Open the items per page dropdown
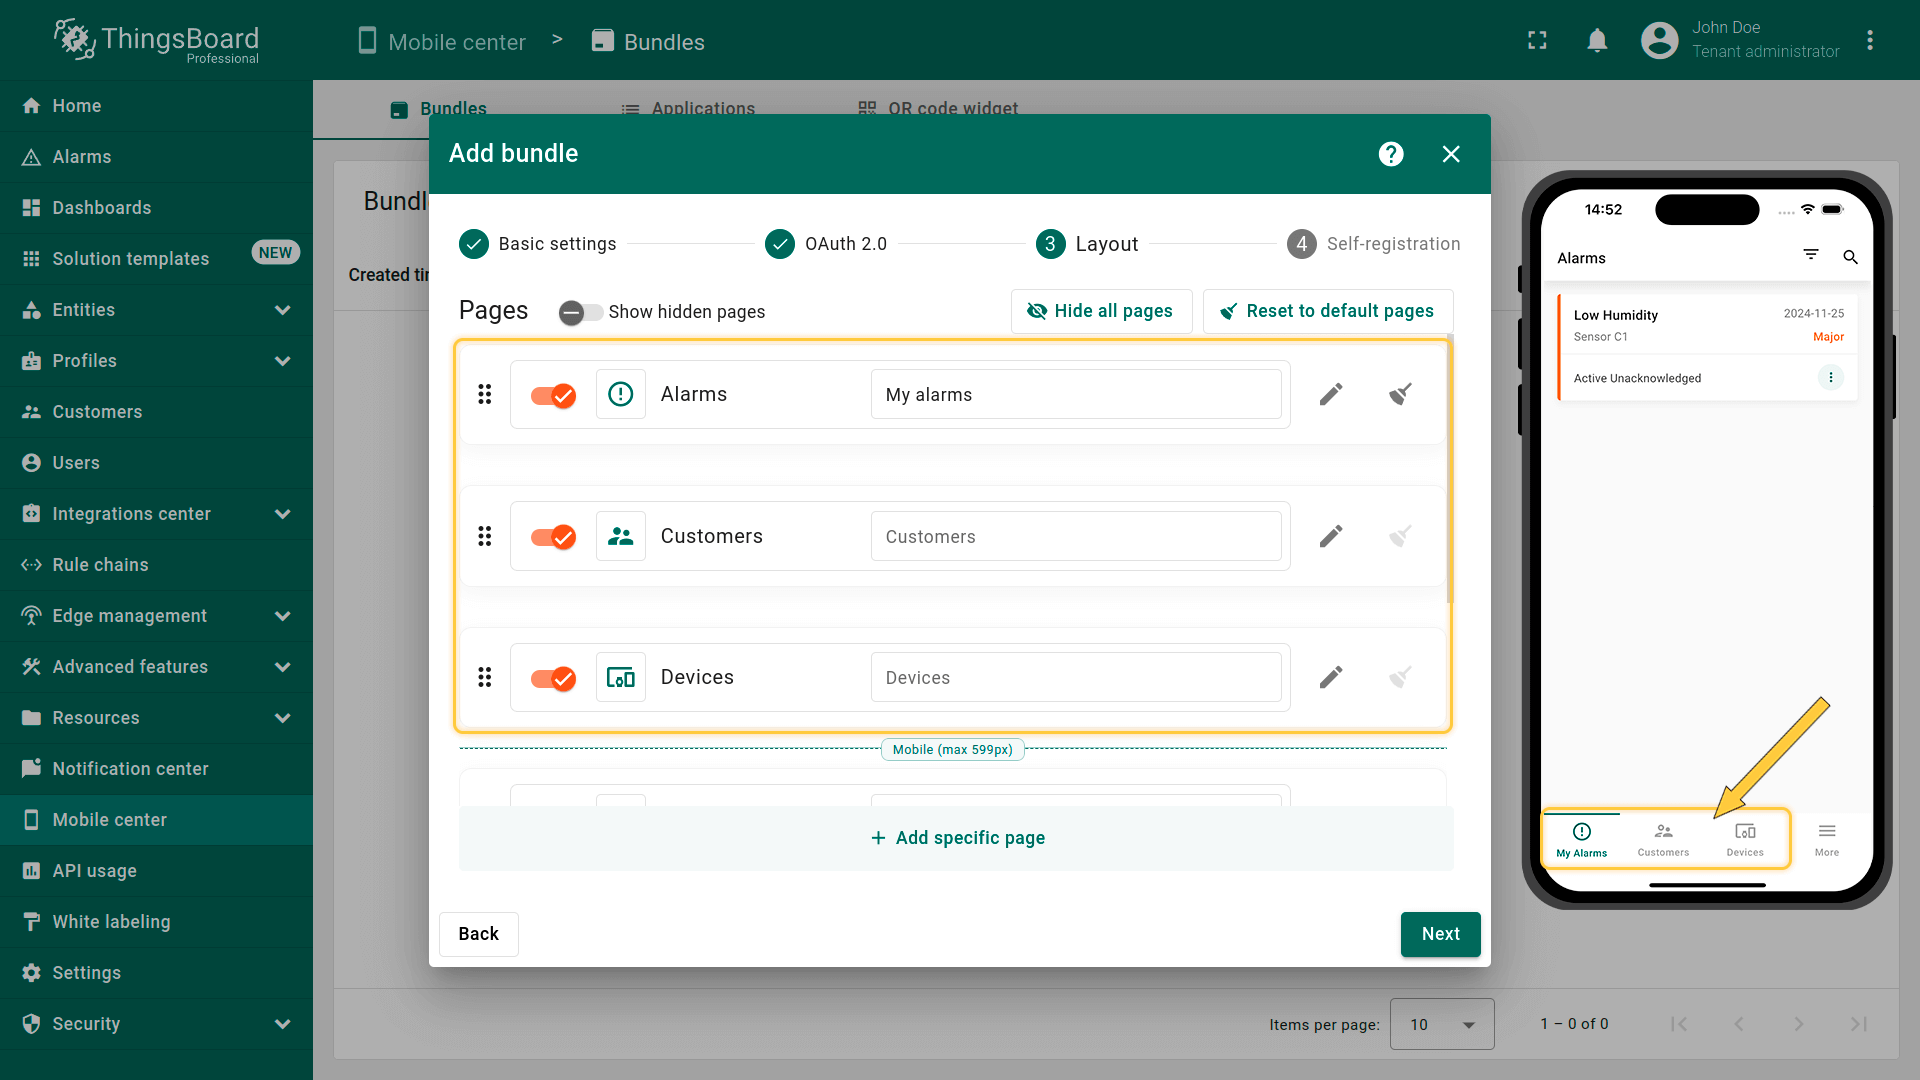 coord(1441,1024)
